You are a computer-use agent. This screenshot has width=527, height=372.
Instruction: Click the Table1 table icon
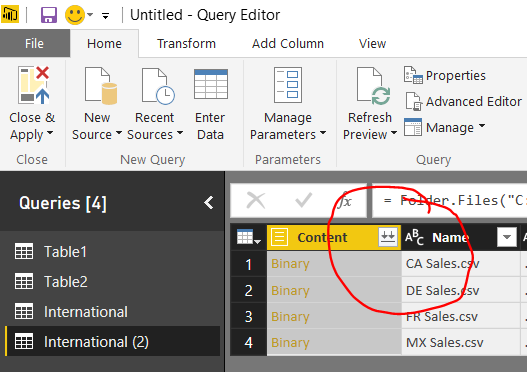24,251
